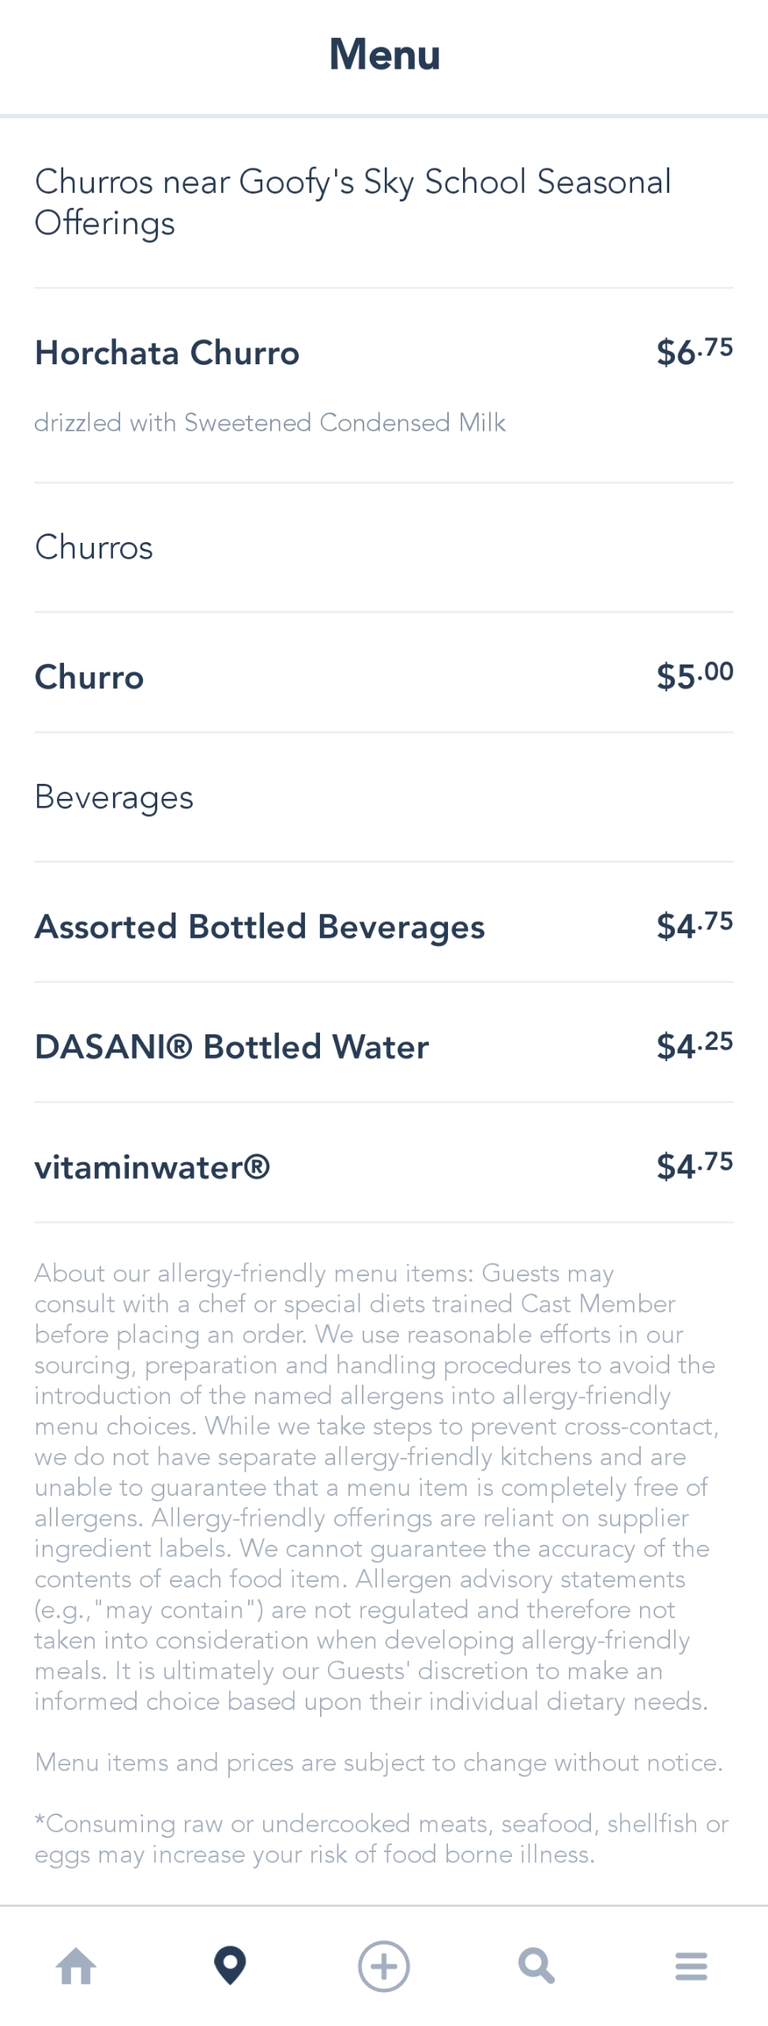Choose Assorted Bottled Beverages
Image resolution: width=768 pixels, height=2026 pixels.
point(260,927)
